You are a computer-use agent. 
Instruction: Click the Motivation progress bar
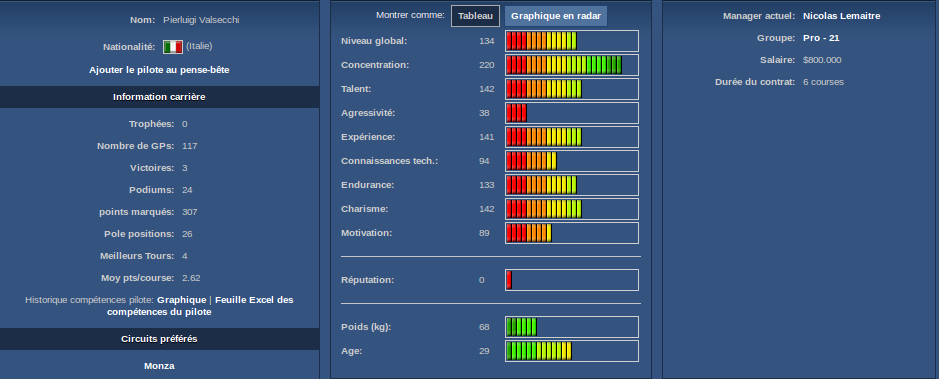point(572,233)
